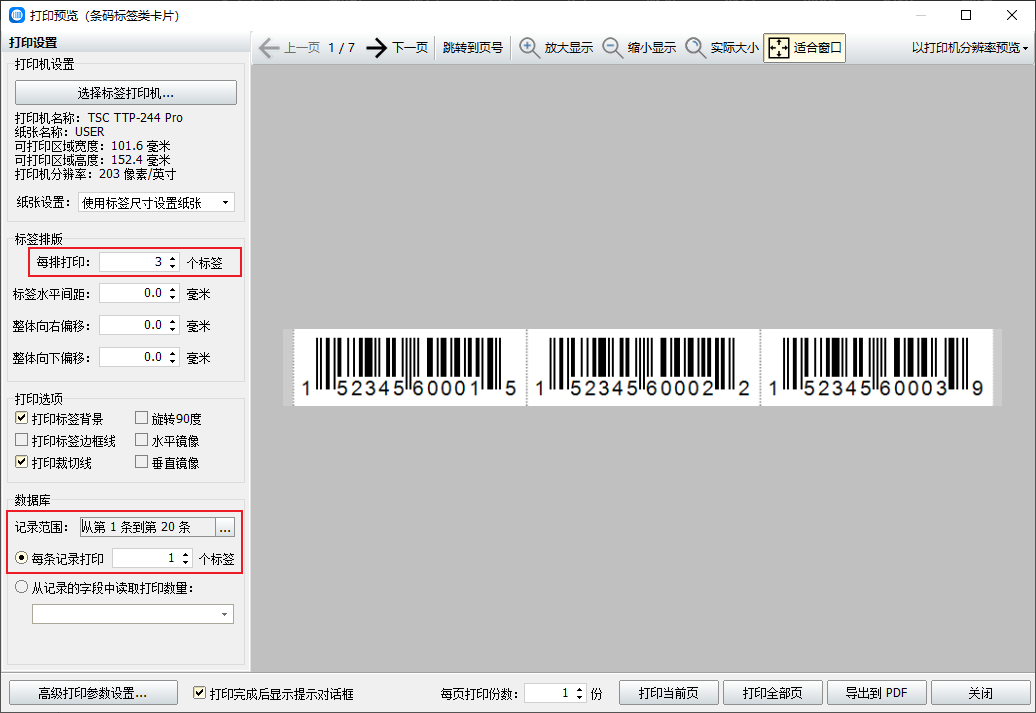This screenshot has height=713, width=1036.
Task: Select the fit to window icon
Action: [779, 48]
